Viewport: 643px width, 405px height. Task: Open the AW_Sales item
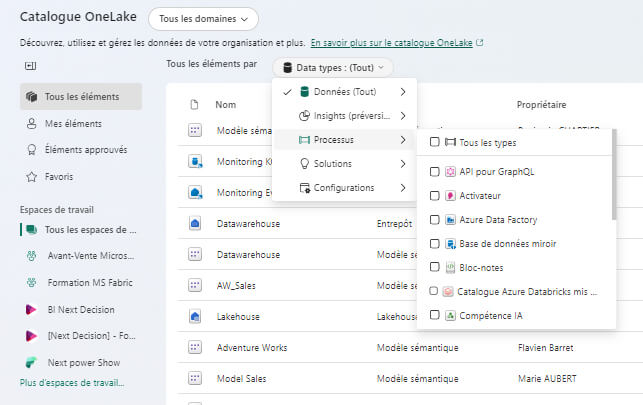[236, 286]
